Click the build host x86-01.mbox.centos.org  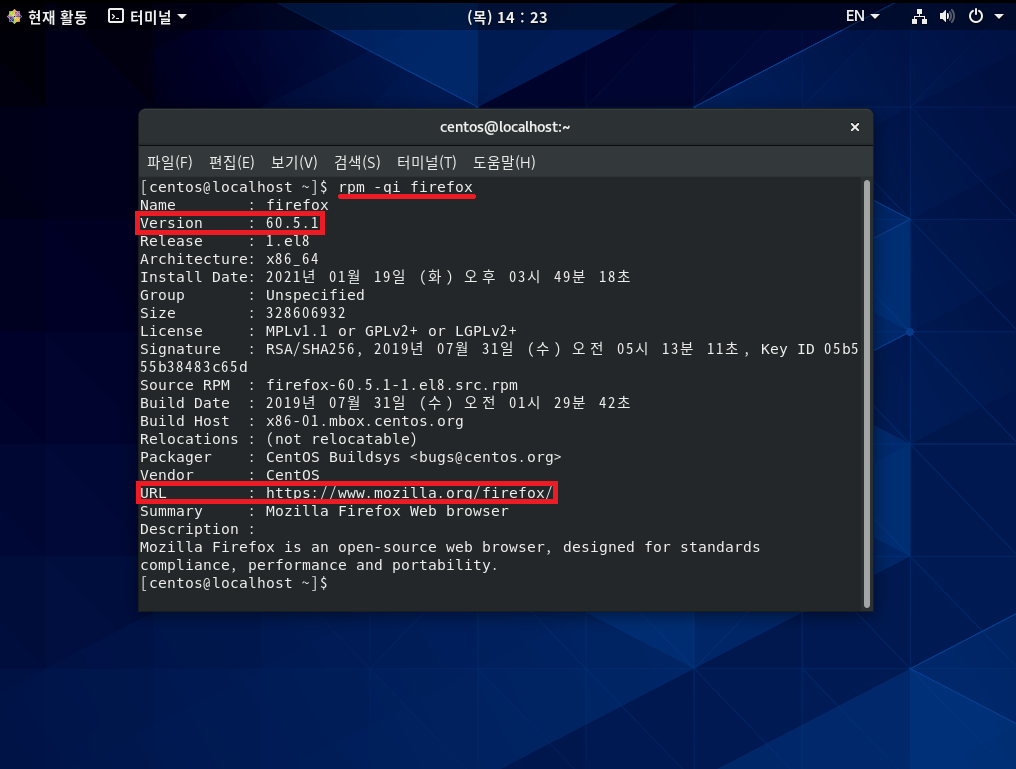coord(365,421)
